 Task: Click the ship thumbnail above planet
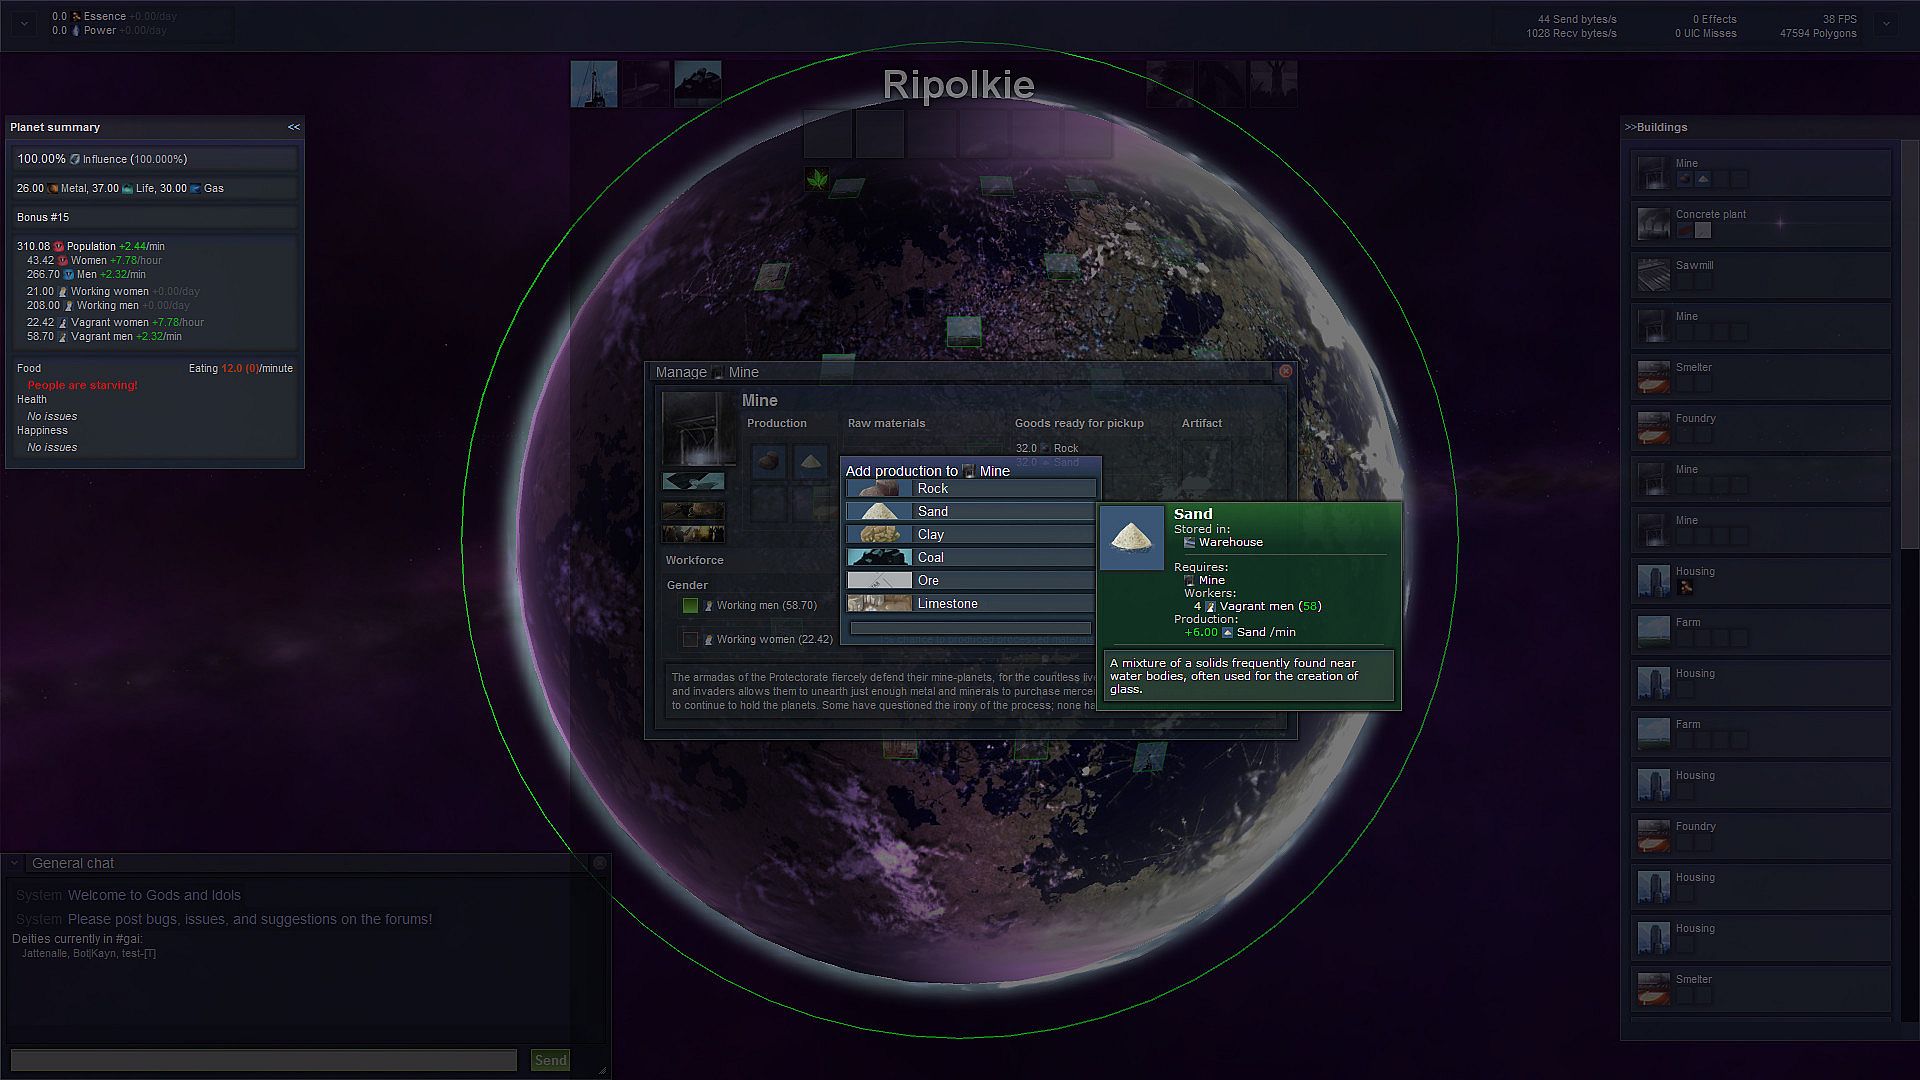coord(594,84)
